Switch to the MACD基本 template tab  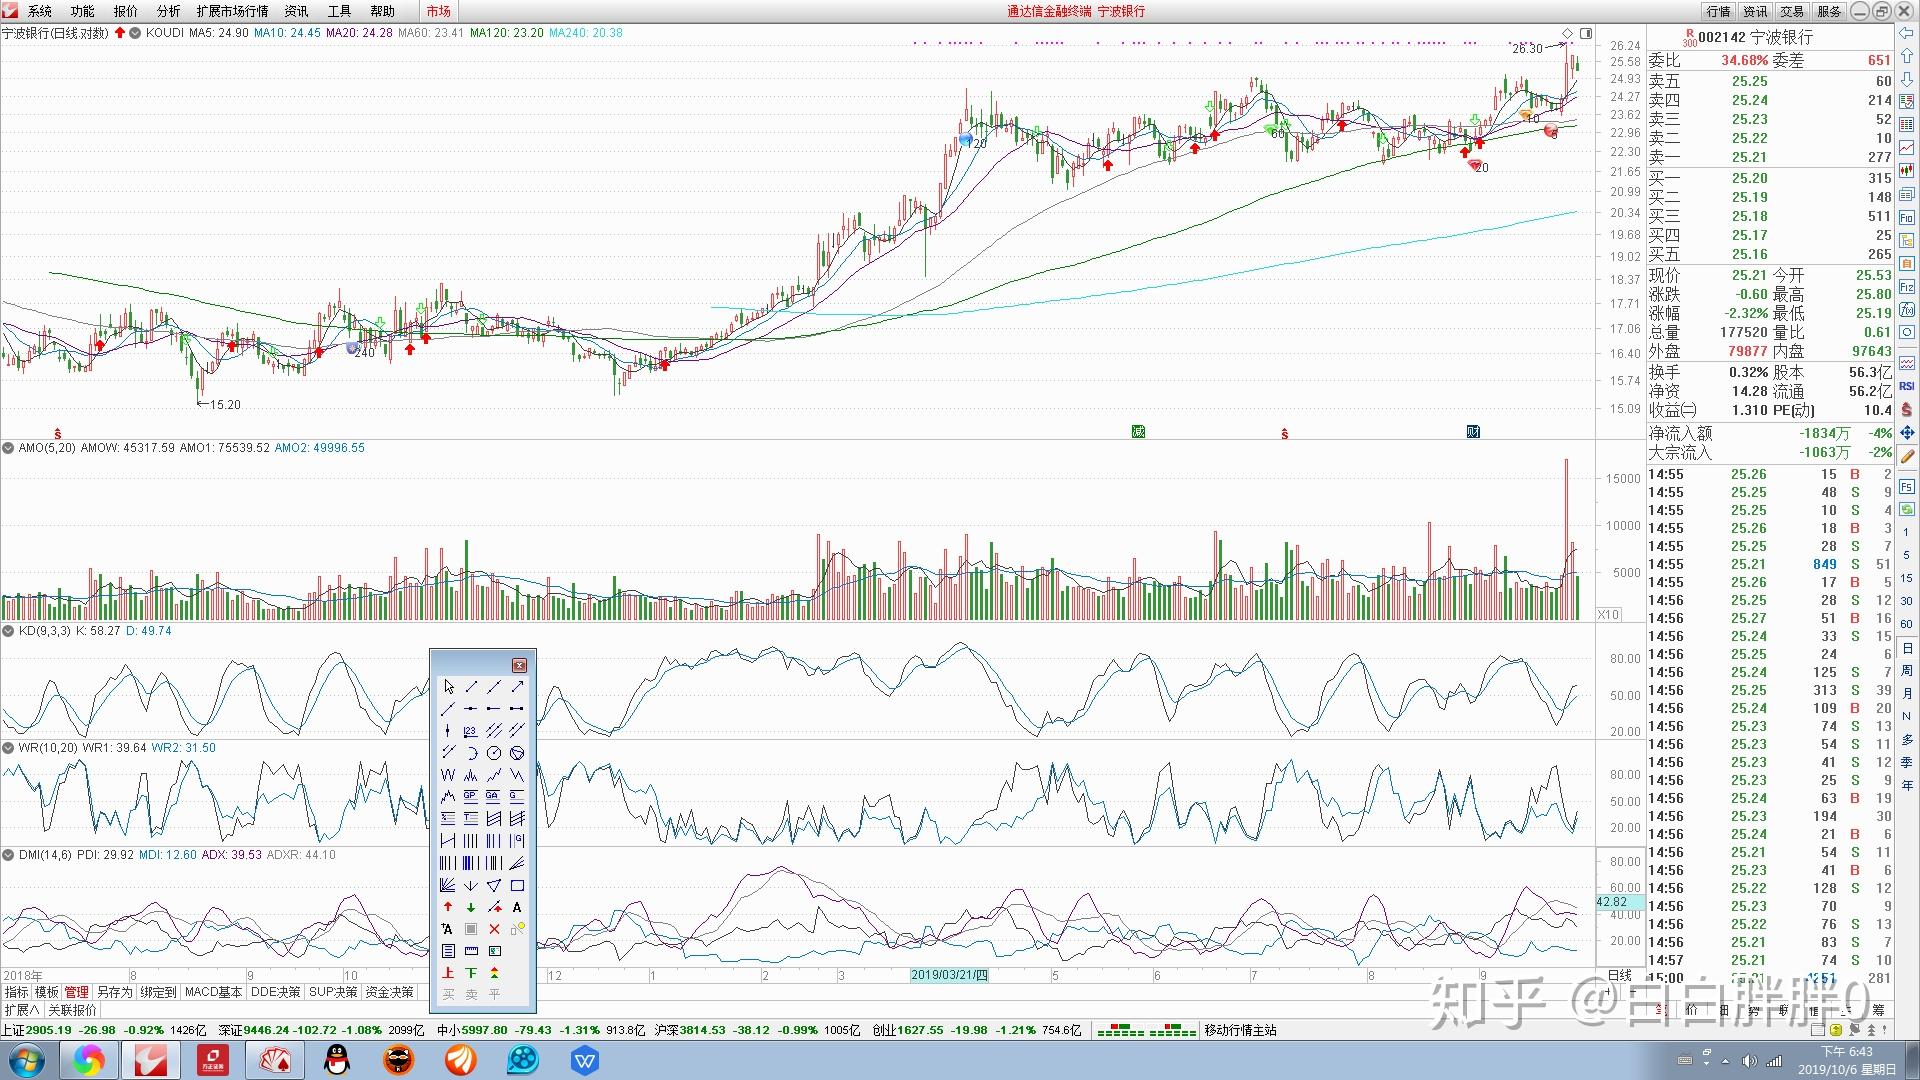(x=214, y=992)
